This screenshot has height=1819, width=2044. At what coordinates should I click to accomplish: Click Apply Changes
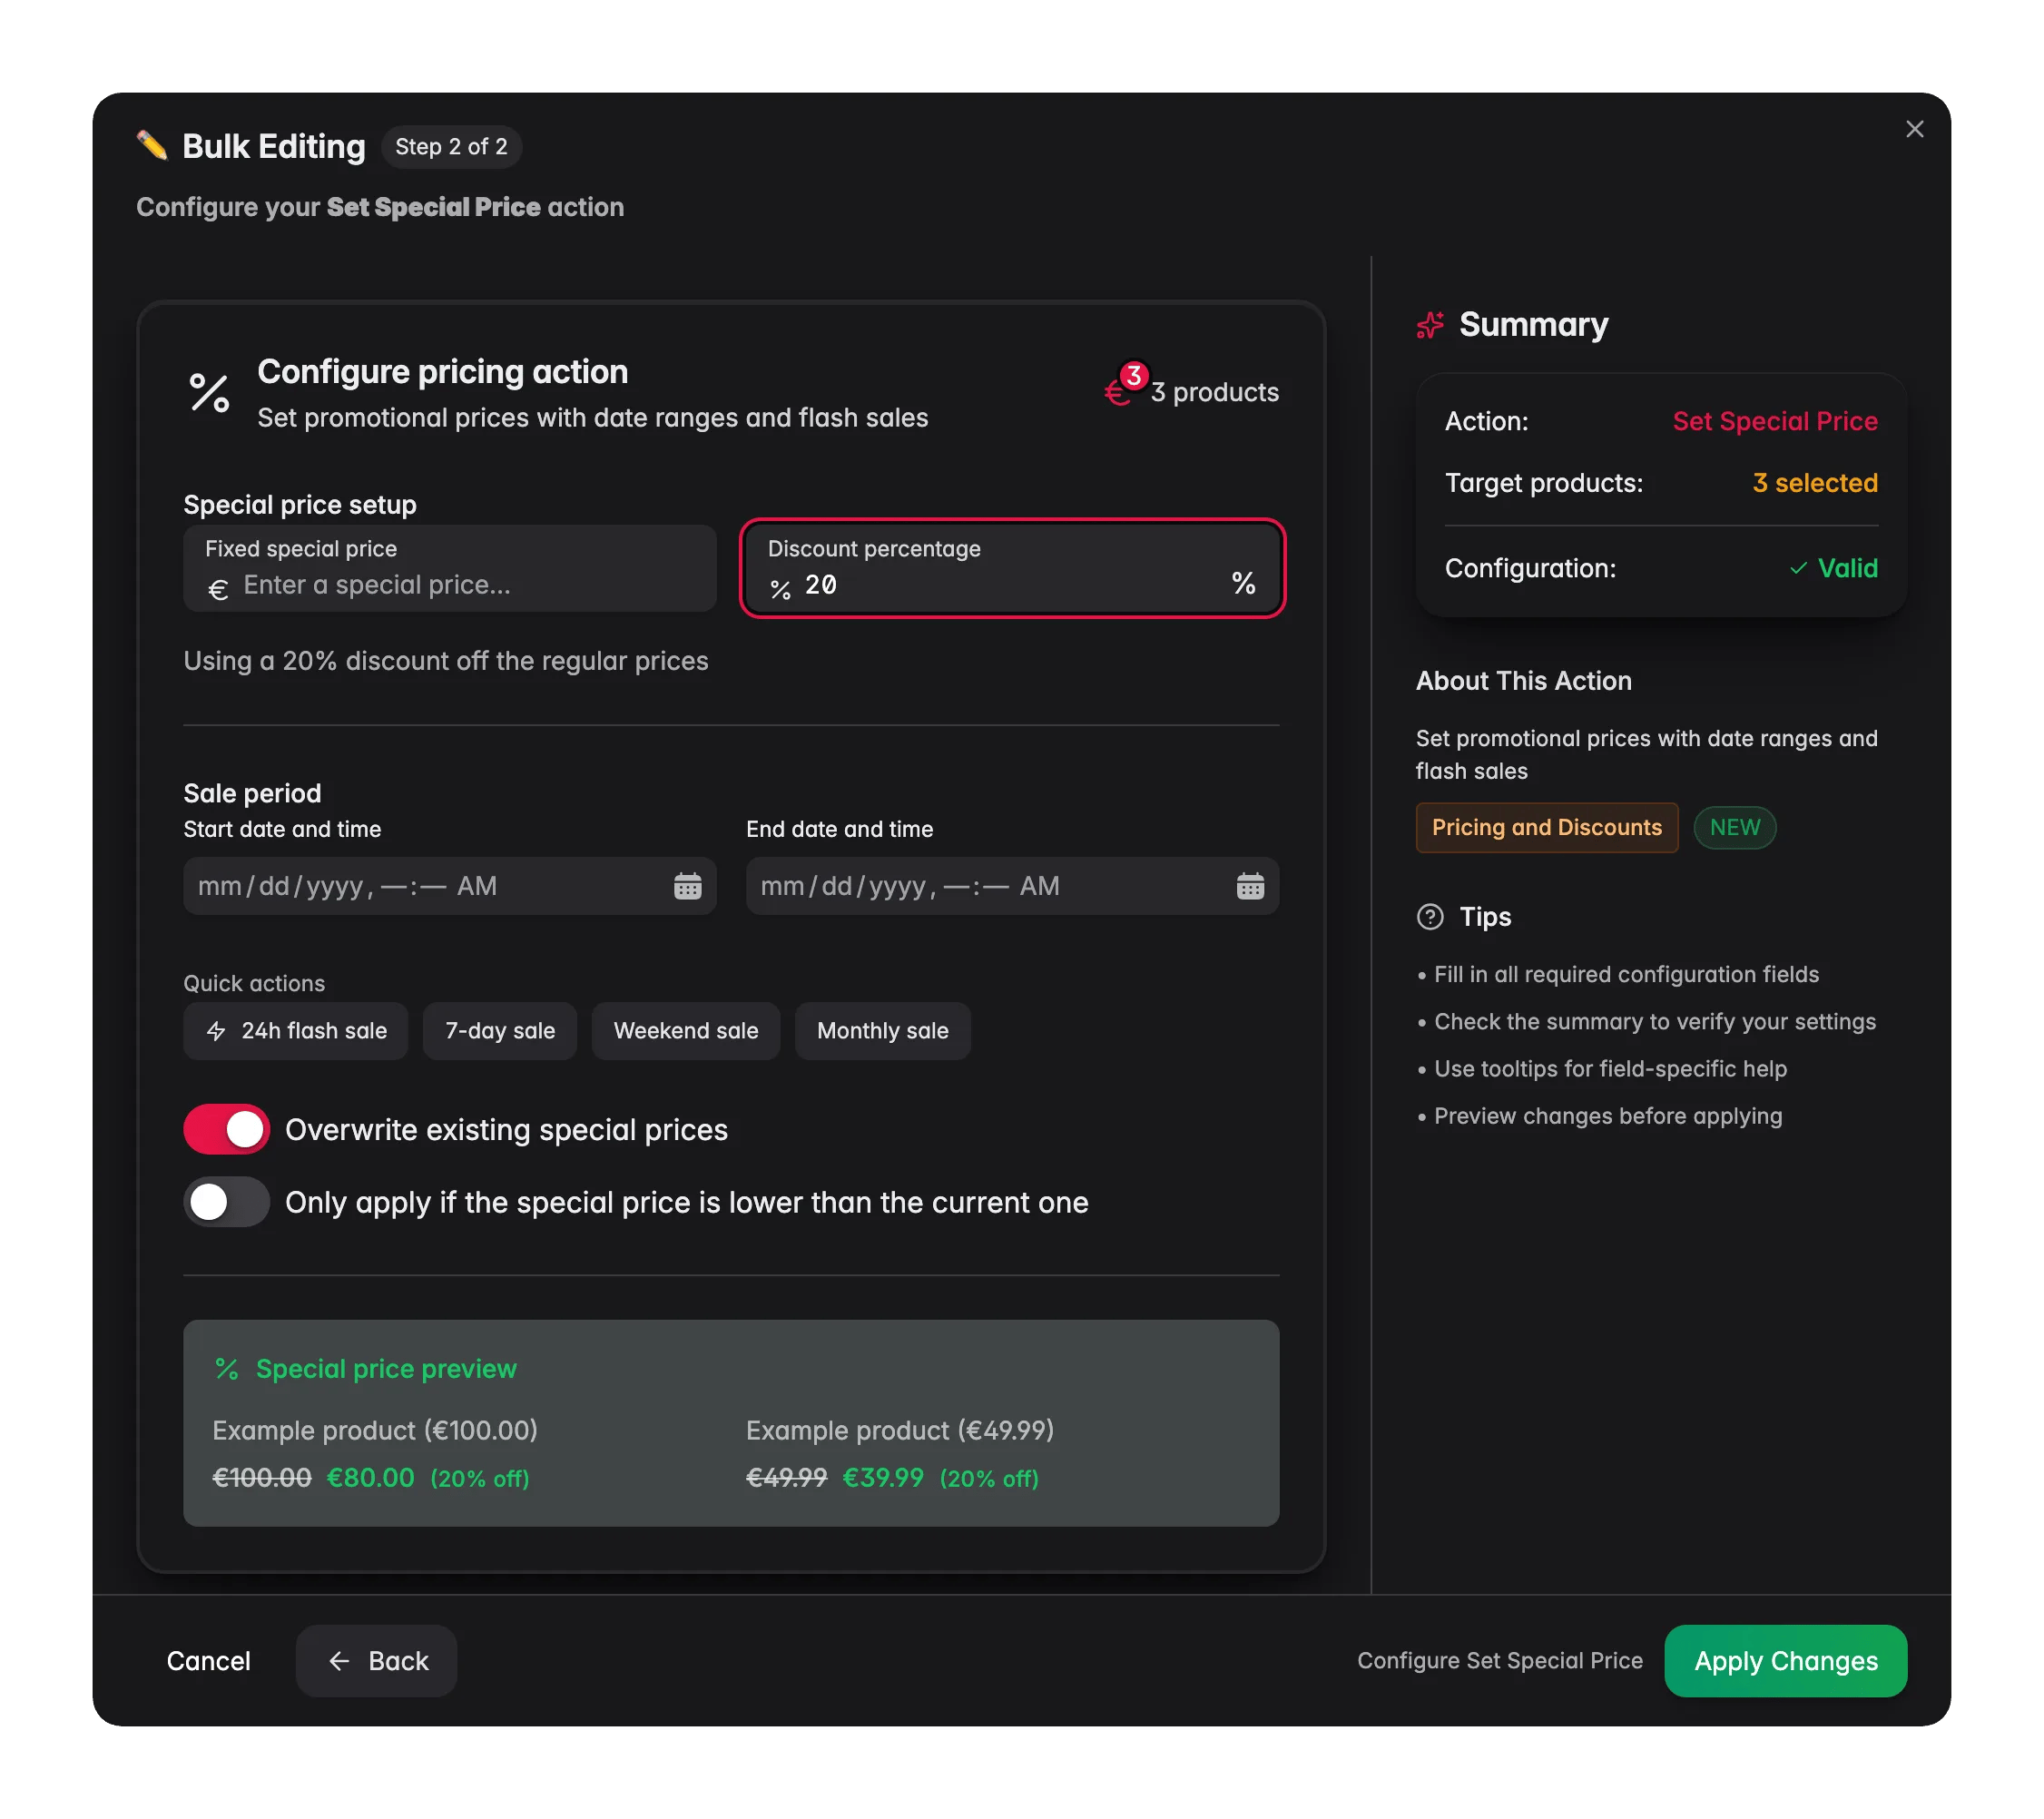click(x=1786, y=1661)
